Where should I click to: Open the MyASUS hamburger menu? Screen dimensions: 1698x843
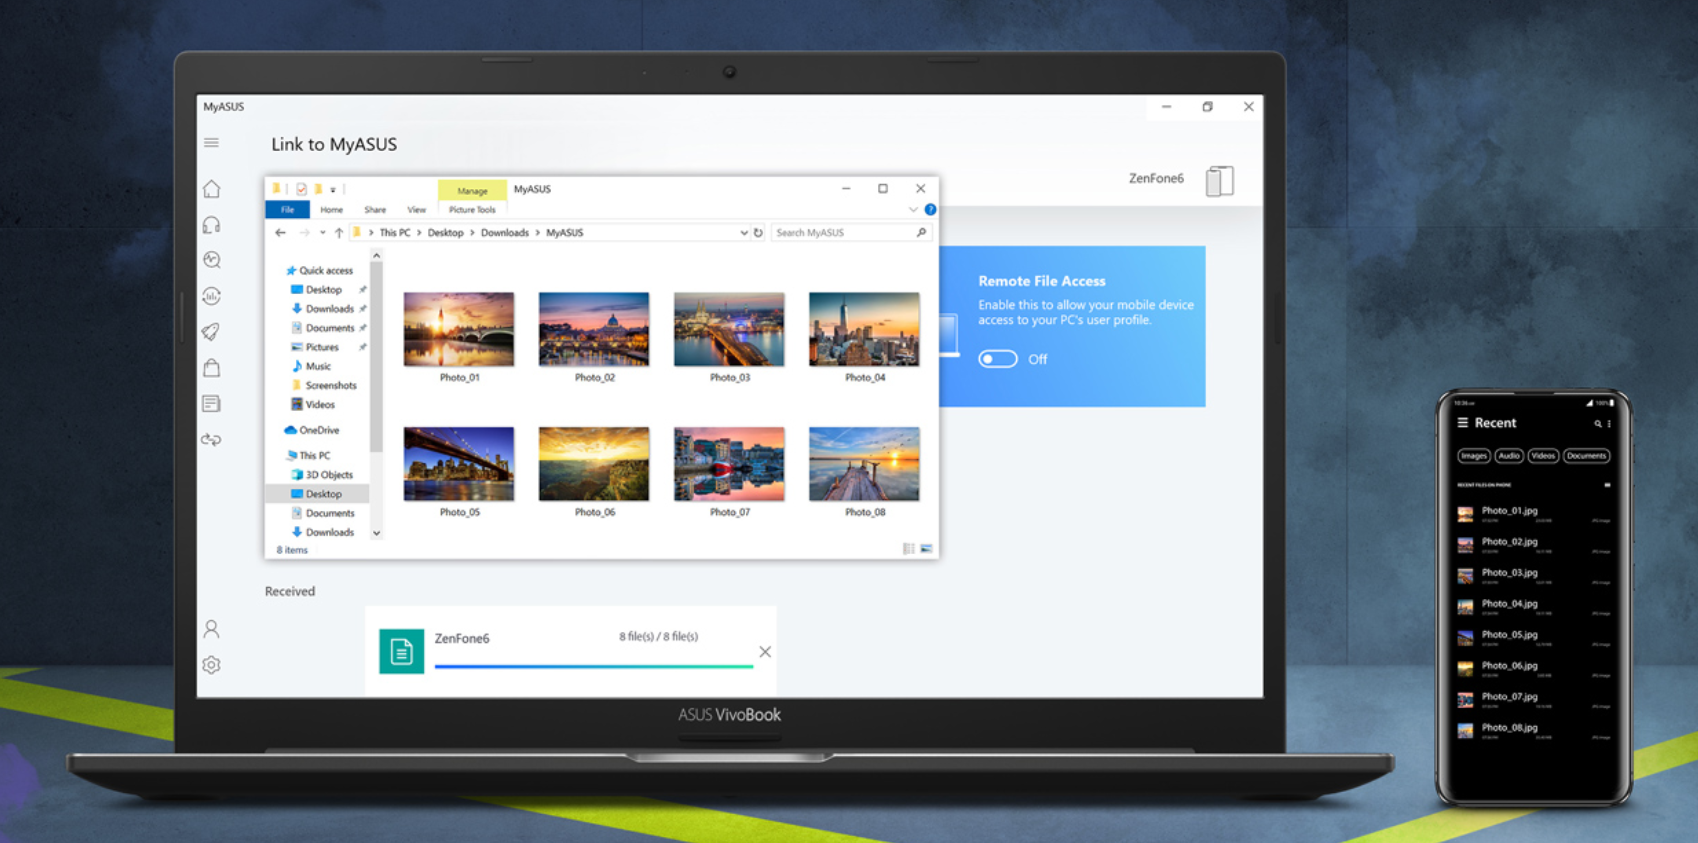tap(211, 143)
